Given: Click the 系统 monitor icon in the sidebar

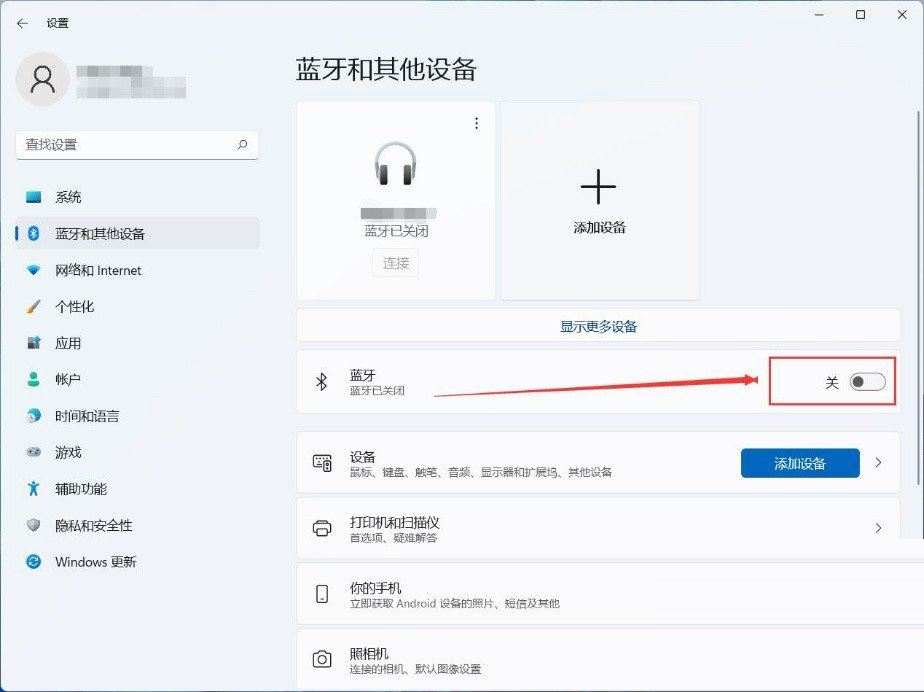Looking at the screenshot, I should point(34,197).
